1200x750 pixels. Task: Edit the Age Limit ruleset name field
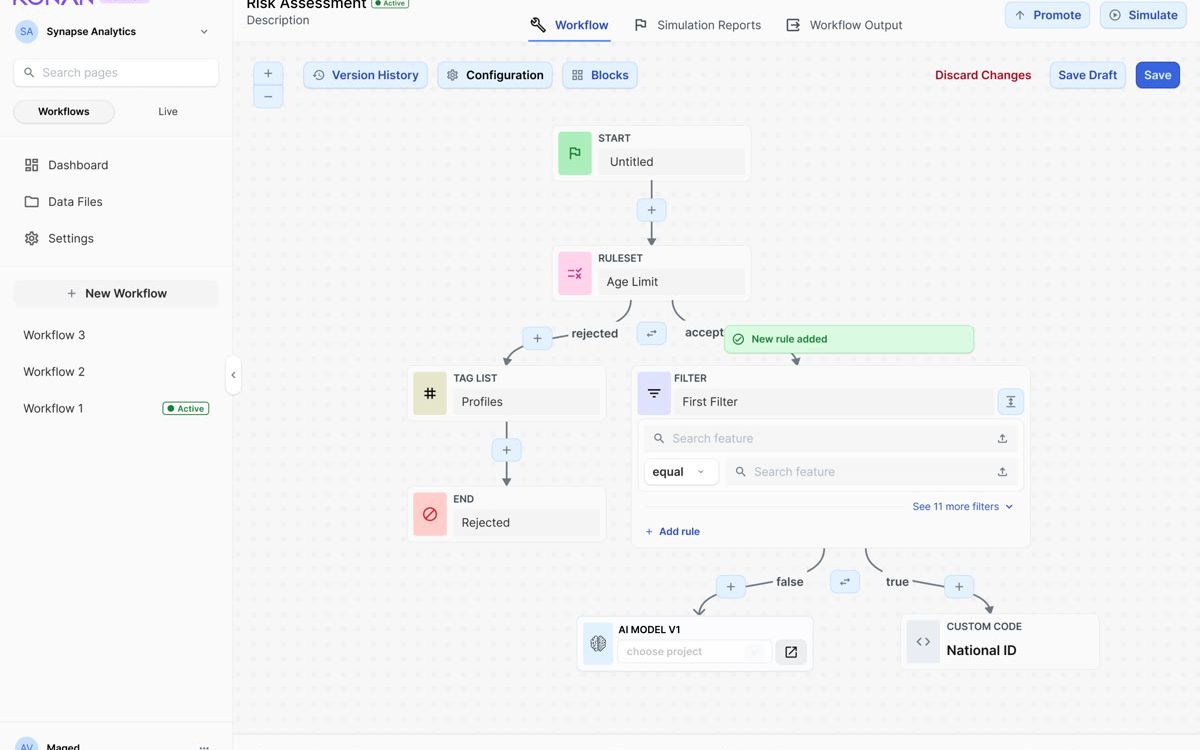(672, 282)
